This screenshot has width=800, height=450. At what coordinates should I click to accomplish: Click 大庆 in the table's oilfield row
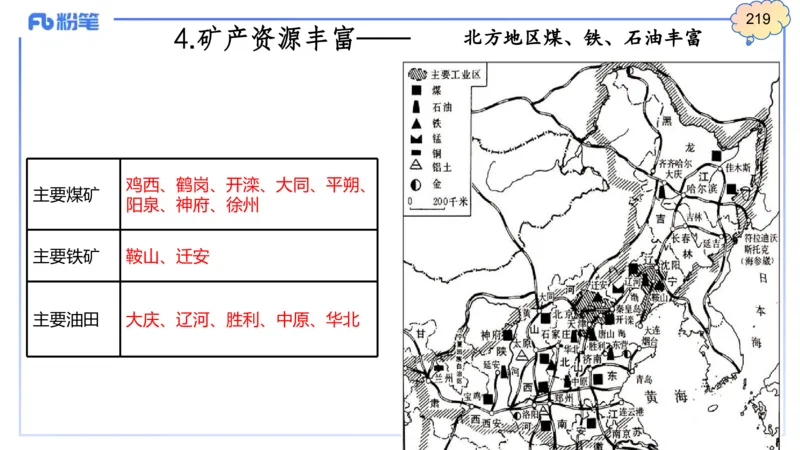pos(142,320)
